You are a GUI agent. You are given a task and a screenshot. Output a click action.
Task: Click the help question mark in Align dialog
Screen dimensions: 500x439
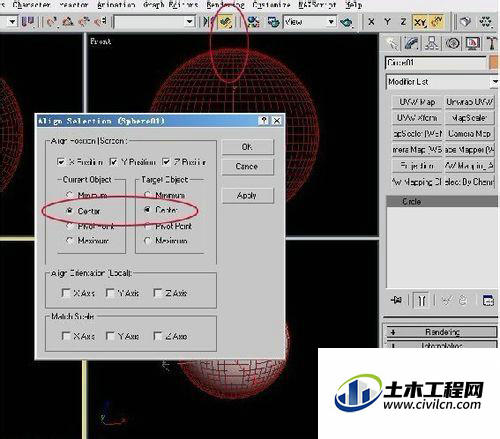pos(264,121)
